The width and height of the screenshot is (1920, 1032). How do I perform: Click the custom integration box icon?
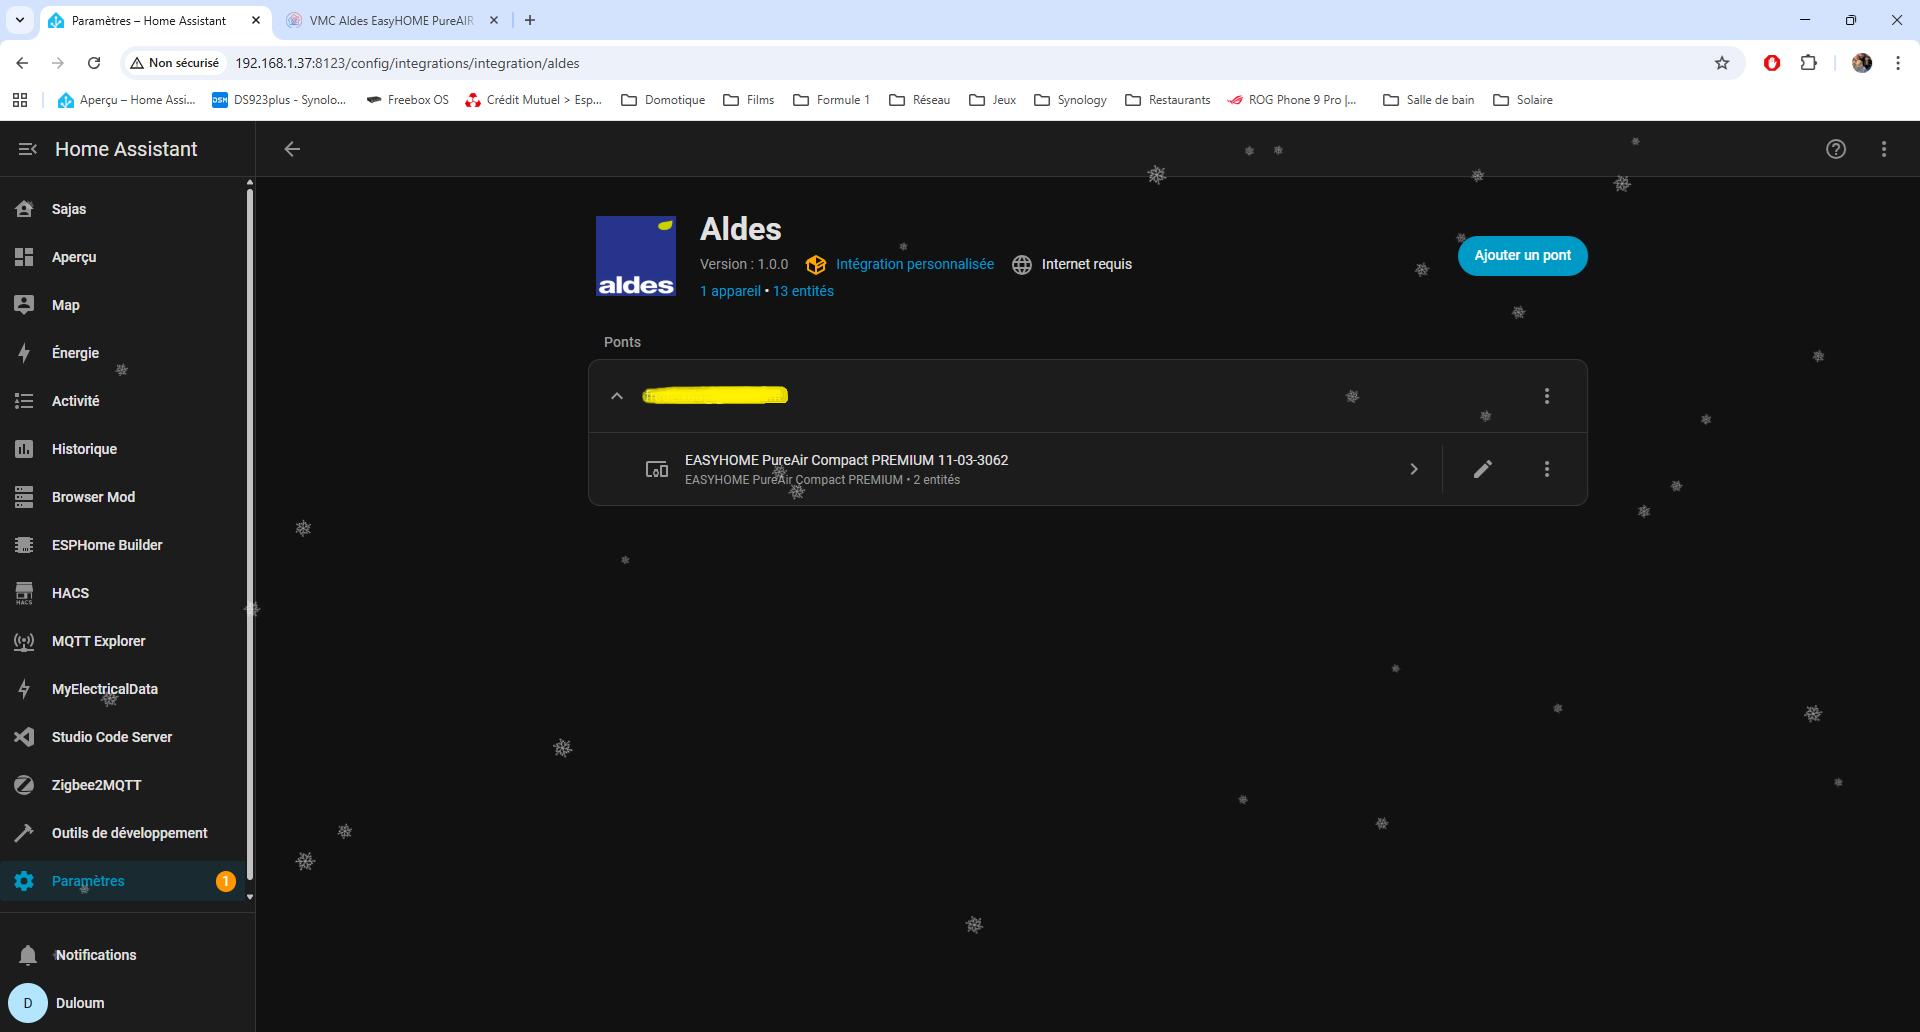tap(816, 264)
